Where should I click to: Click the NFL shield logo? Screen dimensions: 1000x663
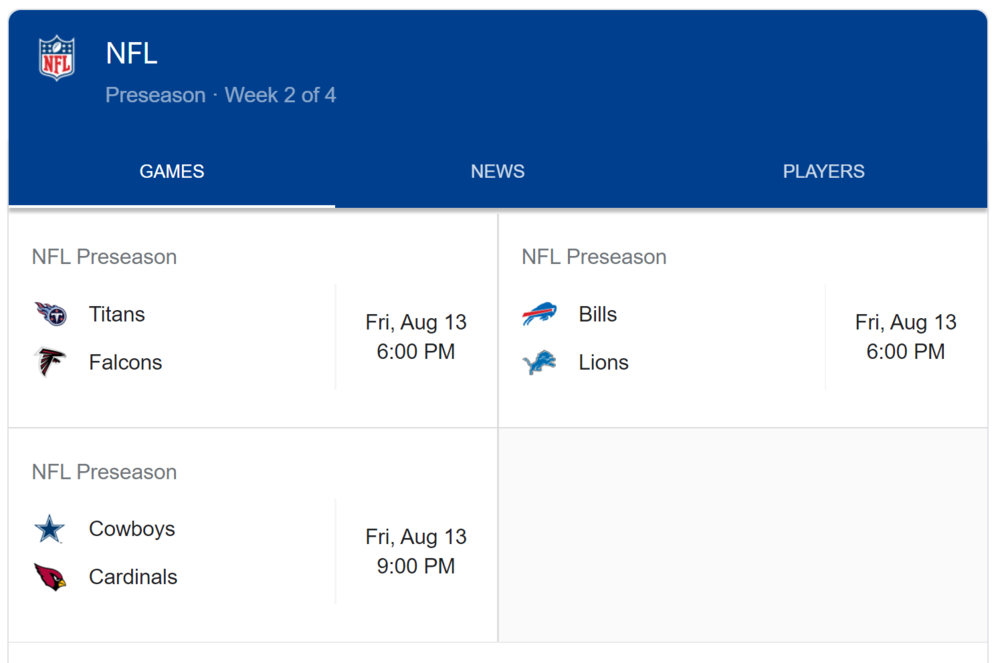coord(56,58)
